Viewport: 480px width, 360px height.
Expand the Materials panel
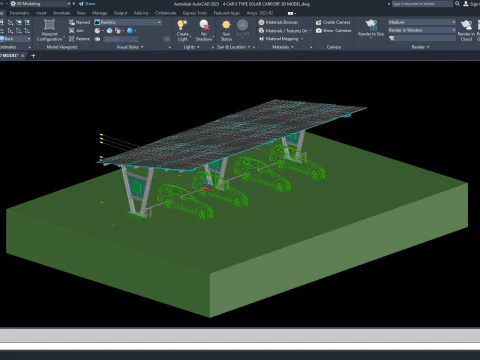coord(283,47)
